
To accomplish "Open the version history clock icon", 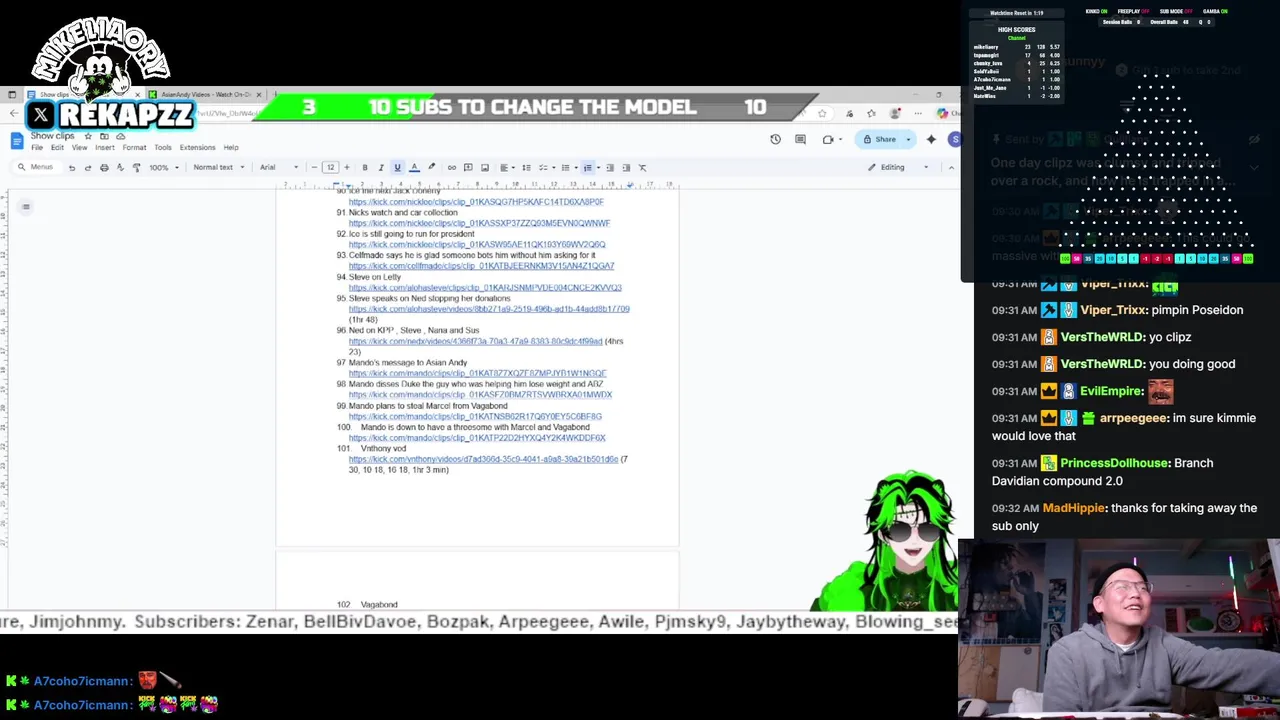I will pyautogui.click(x=775, y=140).
